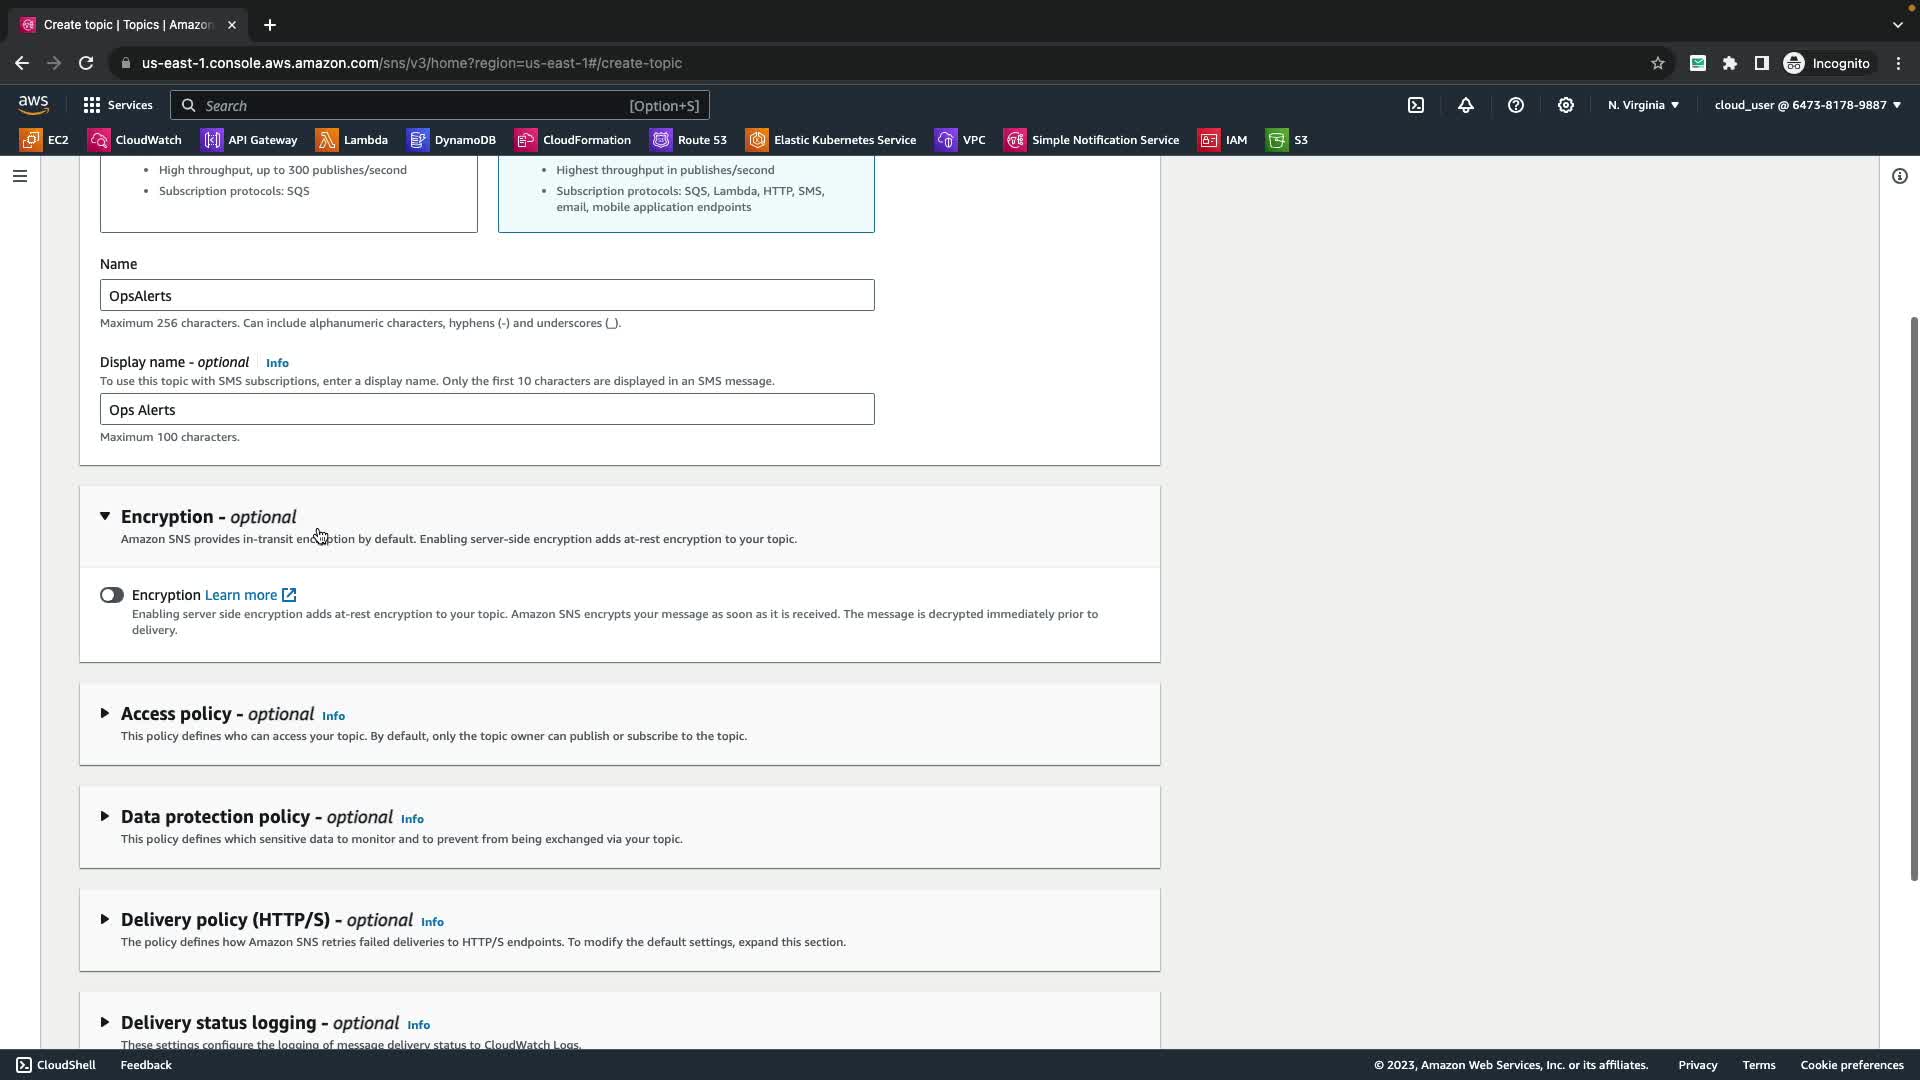Open the cloud_user account menu
Screen dimensions: 1920x1080
pos(1807,105)
